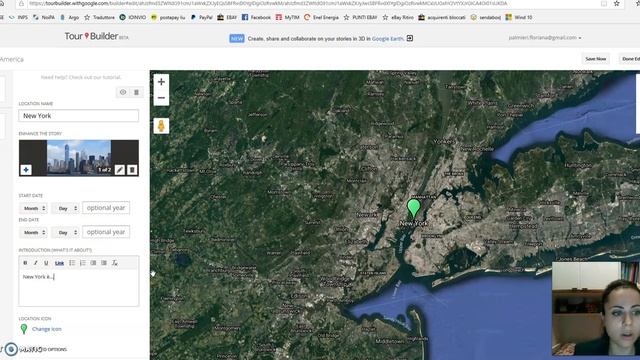Open the NoiPA bookmark
Viewport: 640px width, 360px height.
point(44,18)
